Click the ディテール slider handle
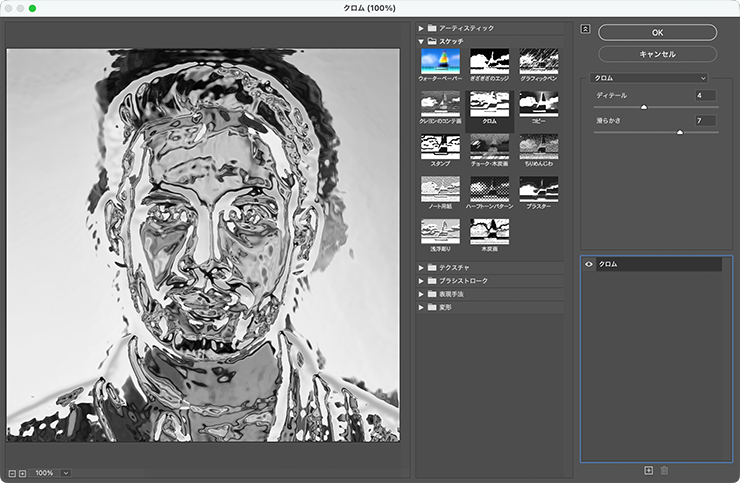The width and height of the screenshot is (740, 483). pos(643,106)
